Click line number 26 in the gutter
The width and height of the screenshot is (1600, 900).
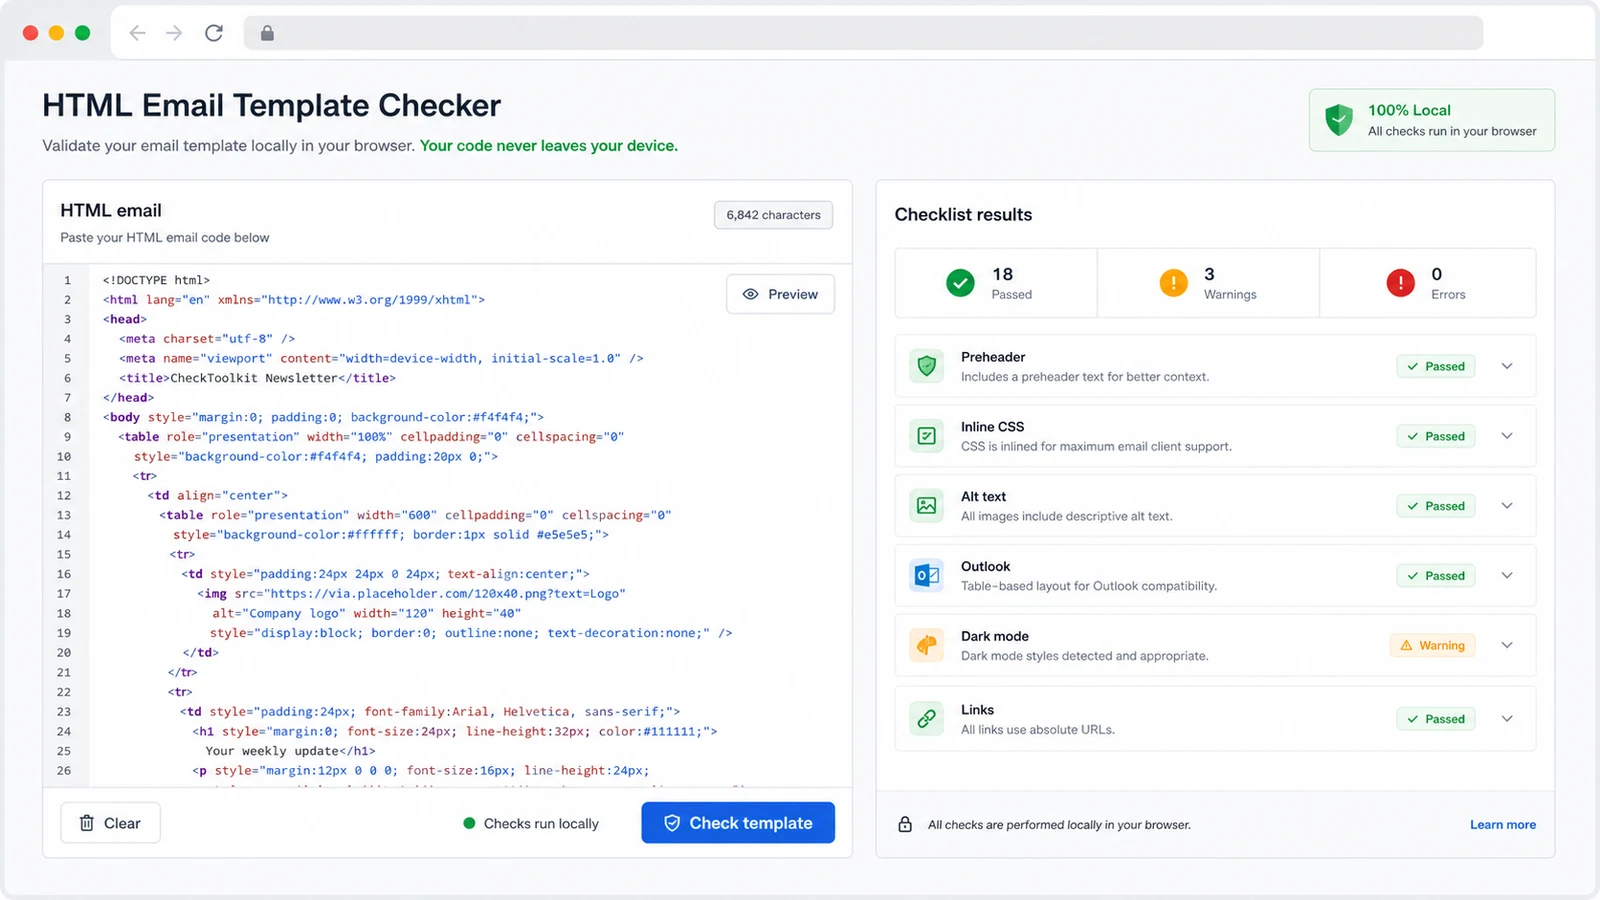coord(64,771)
